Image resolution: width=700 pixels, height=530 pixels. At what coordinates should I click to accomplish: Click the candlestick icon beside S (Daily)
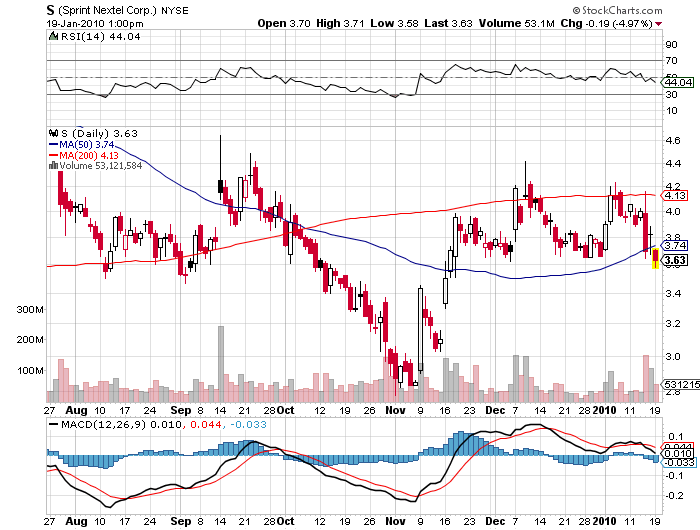pyautogui.click(x=53, y=134)
